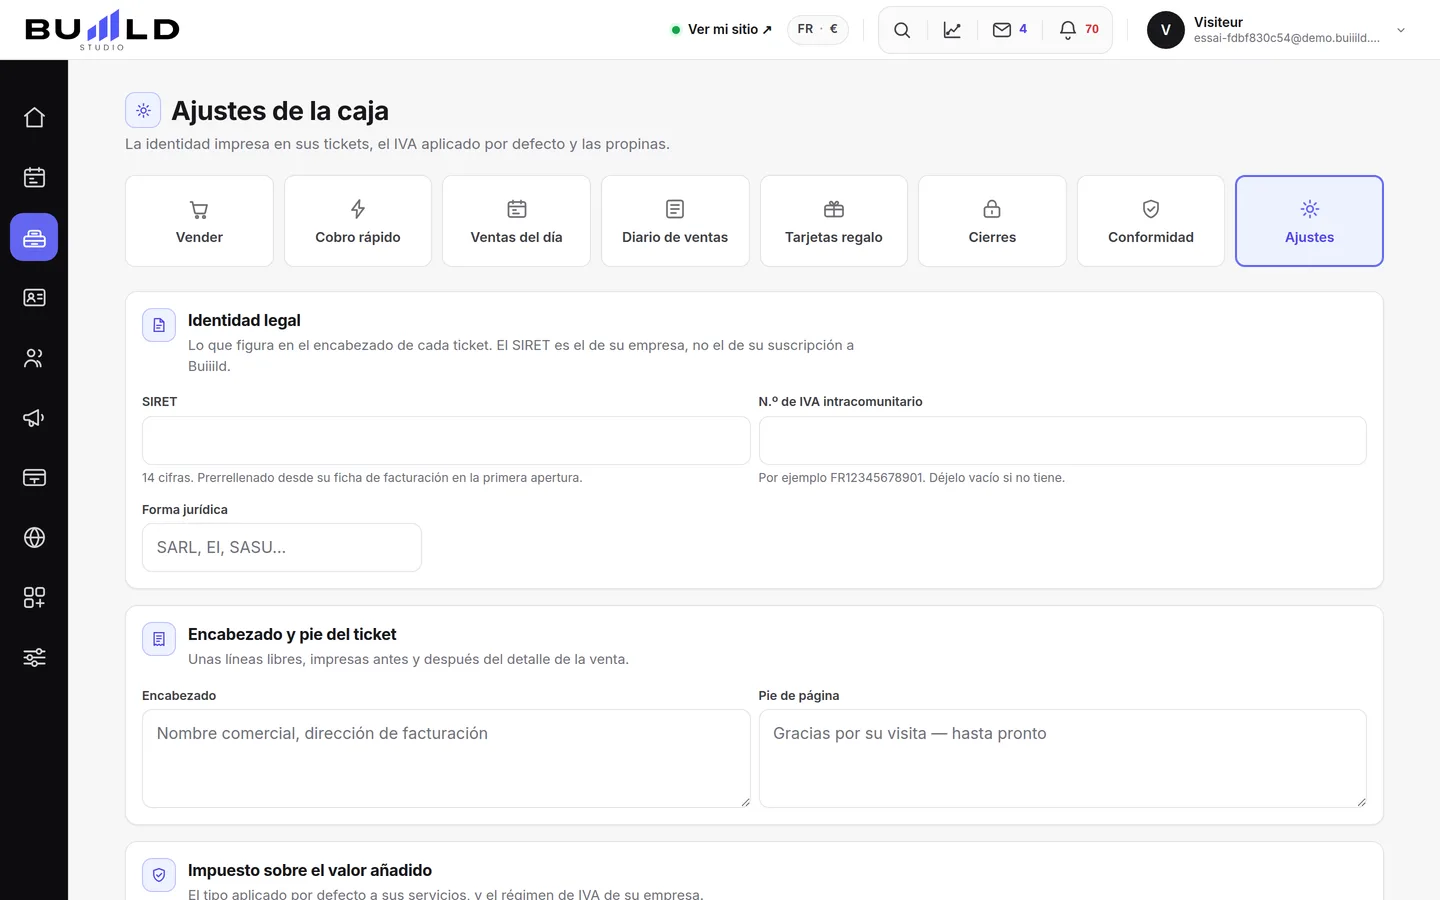Click the shield icon beside Impuesto sobre el valor
1440x900 pixels.
coord(159,875)
